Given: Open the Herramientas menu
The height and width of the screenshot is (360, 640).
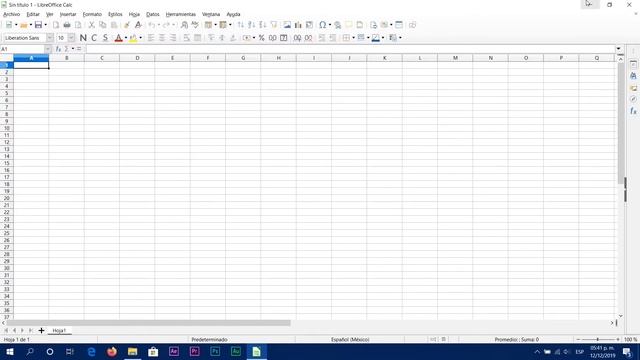Looking at the screenshot, I should pyautogui.click(x=181, y=14).
